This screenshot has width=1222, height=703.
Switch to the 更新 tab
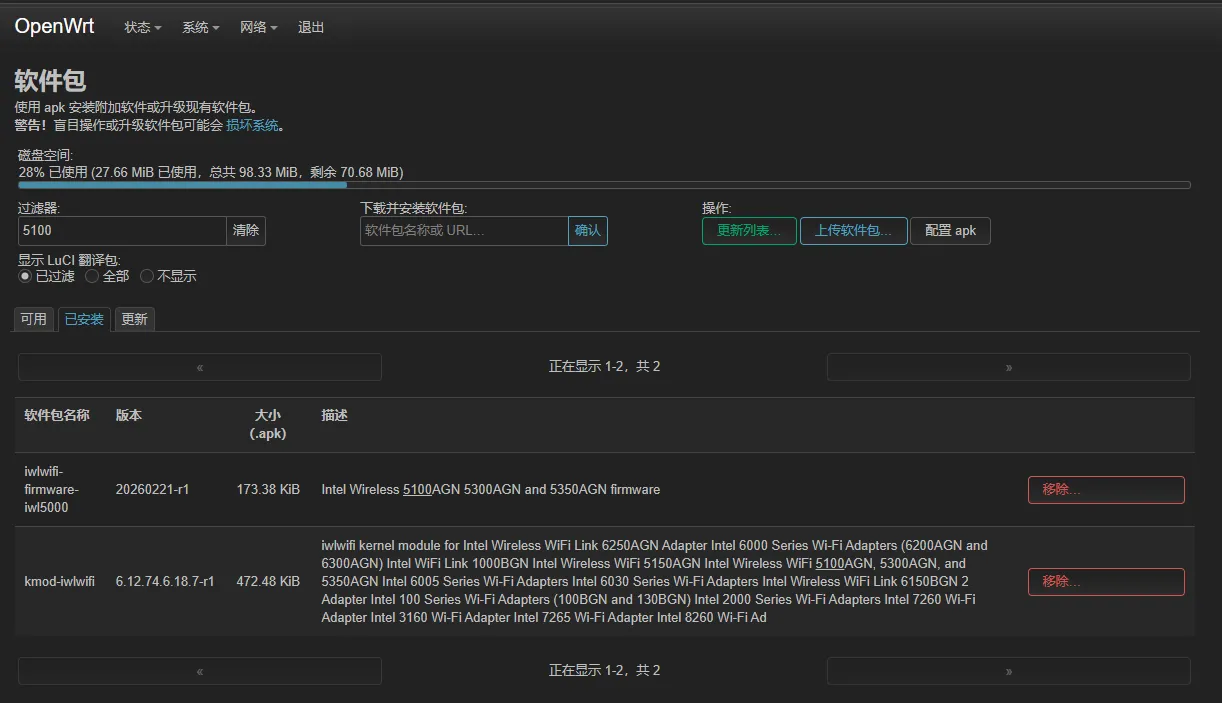134,319
